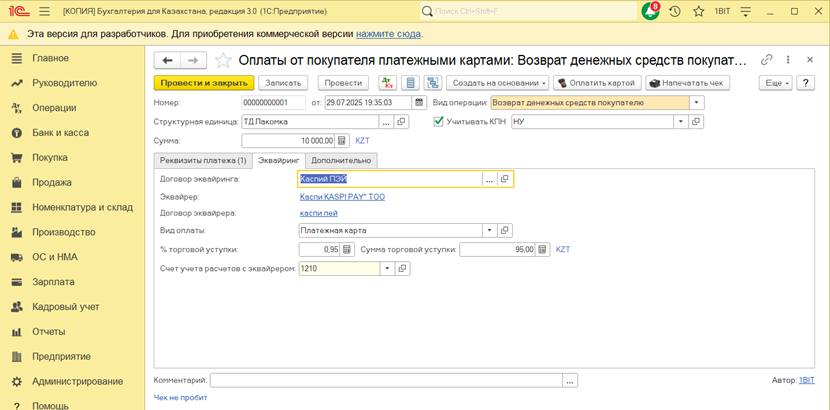
Task: Open the Каспи KASPI PAY ТОО link
Action: [x=342, y=197]
